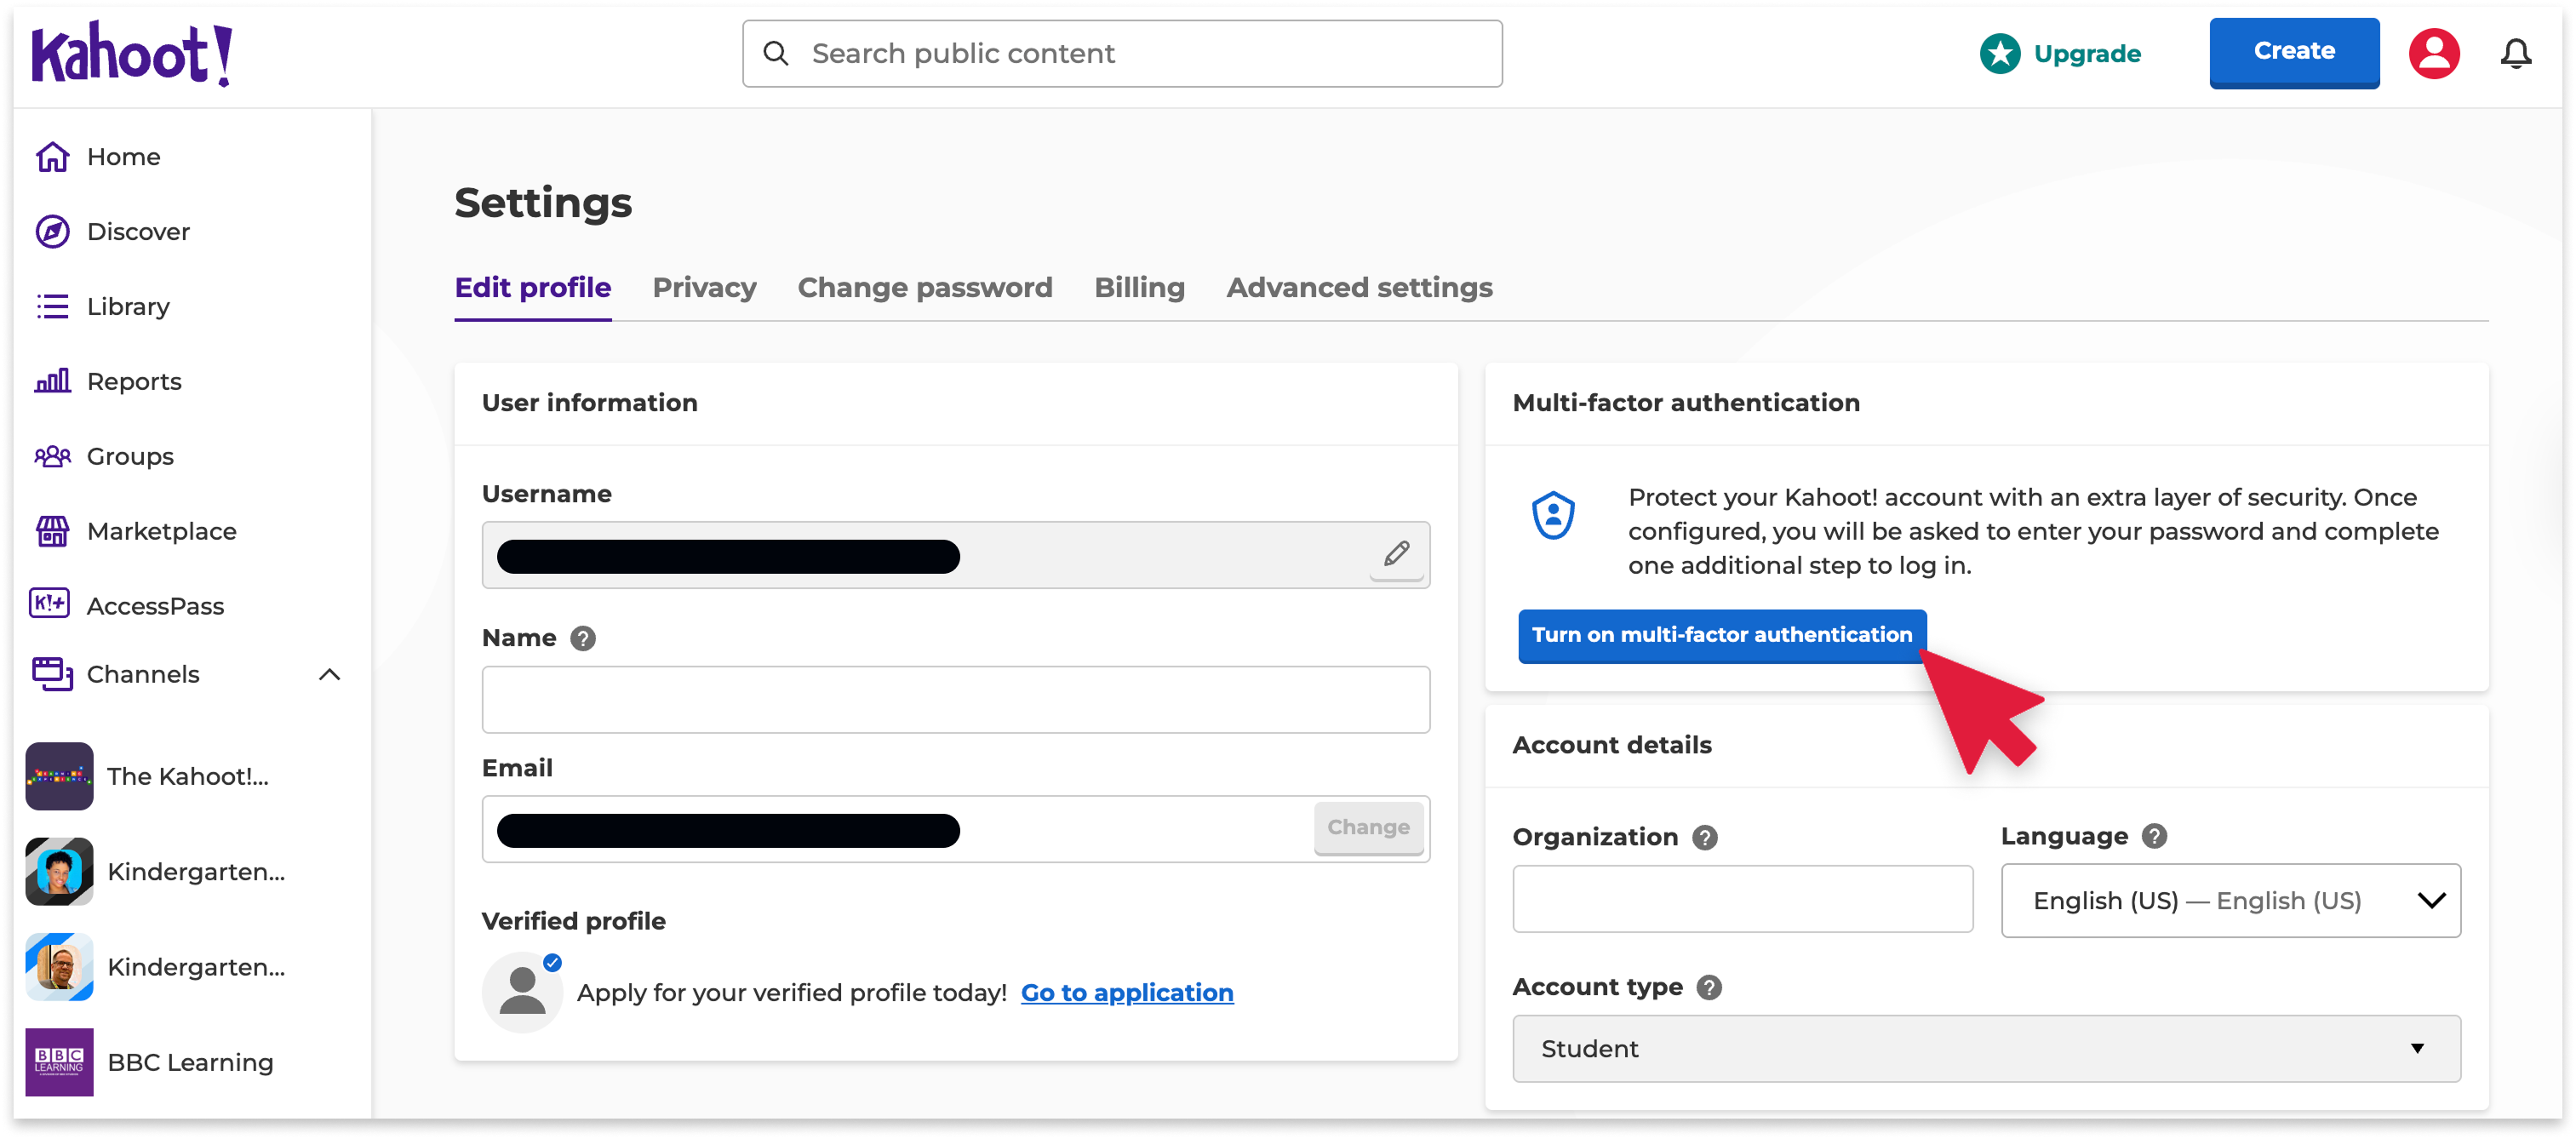Click the Groups people icon

click(x=52, y=456)
